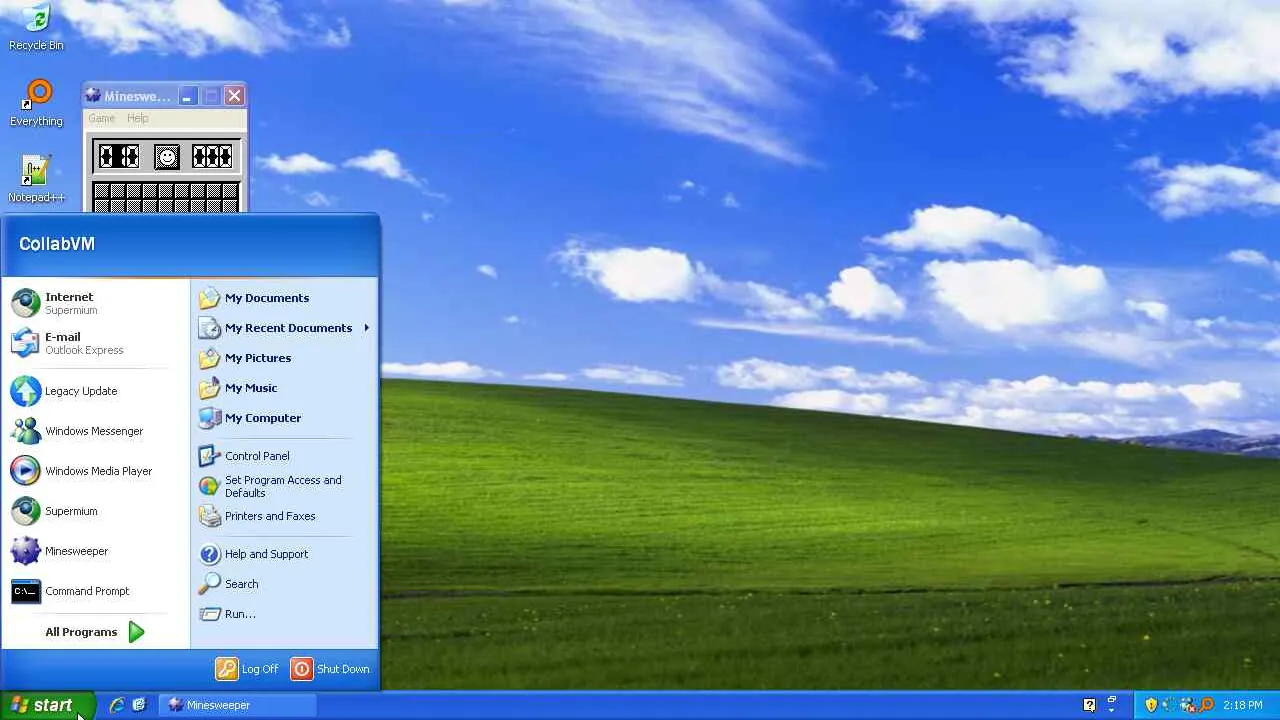Open the Game menu in Minesweeper
This screenshot has height=720, width=1280.
click(x=102, y=118)
